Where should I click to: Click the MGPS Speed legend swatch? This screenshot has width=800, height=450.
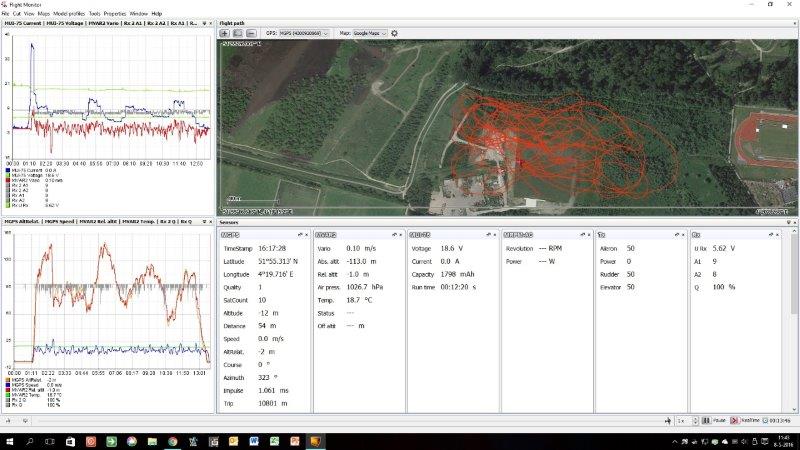click(8, 385)
